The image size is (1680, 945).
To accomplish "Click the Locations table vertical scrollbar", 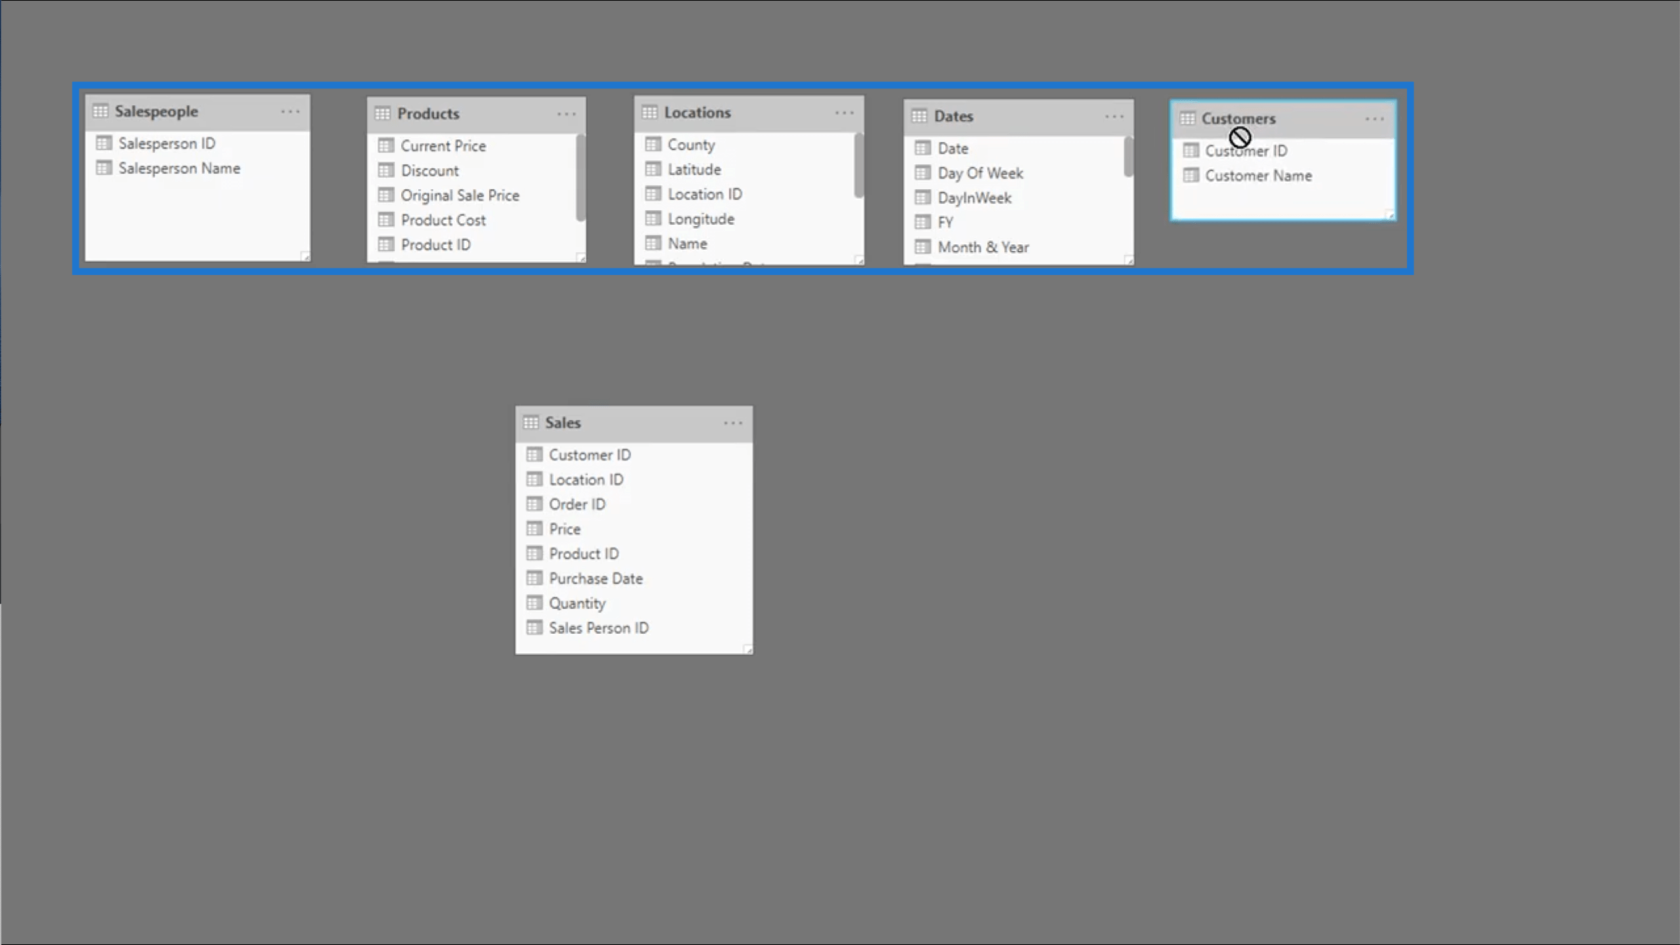I will [x=858, y=165].
